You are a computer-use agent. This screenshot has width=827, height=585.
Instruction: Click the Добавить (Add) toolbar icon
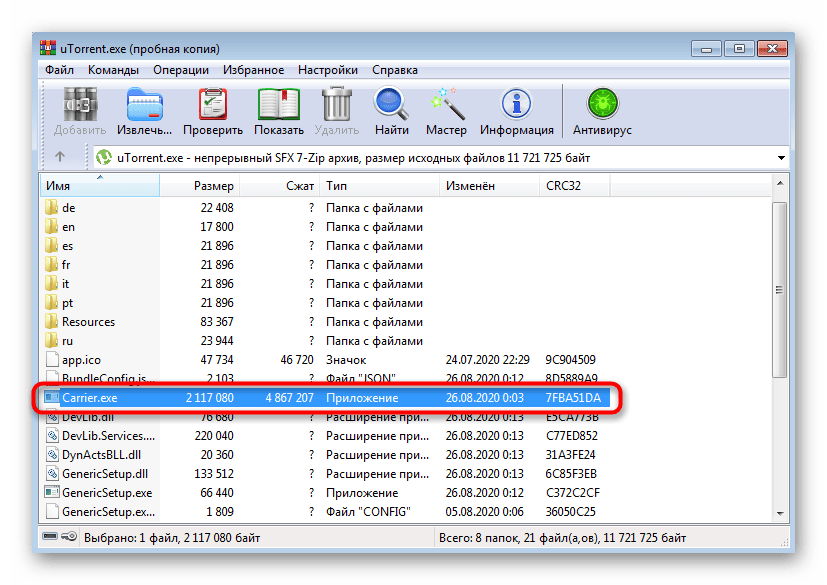[80, 104]
